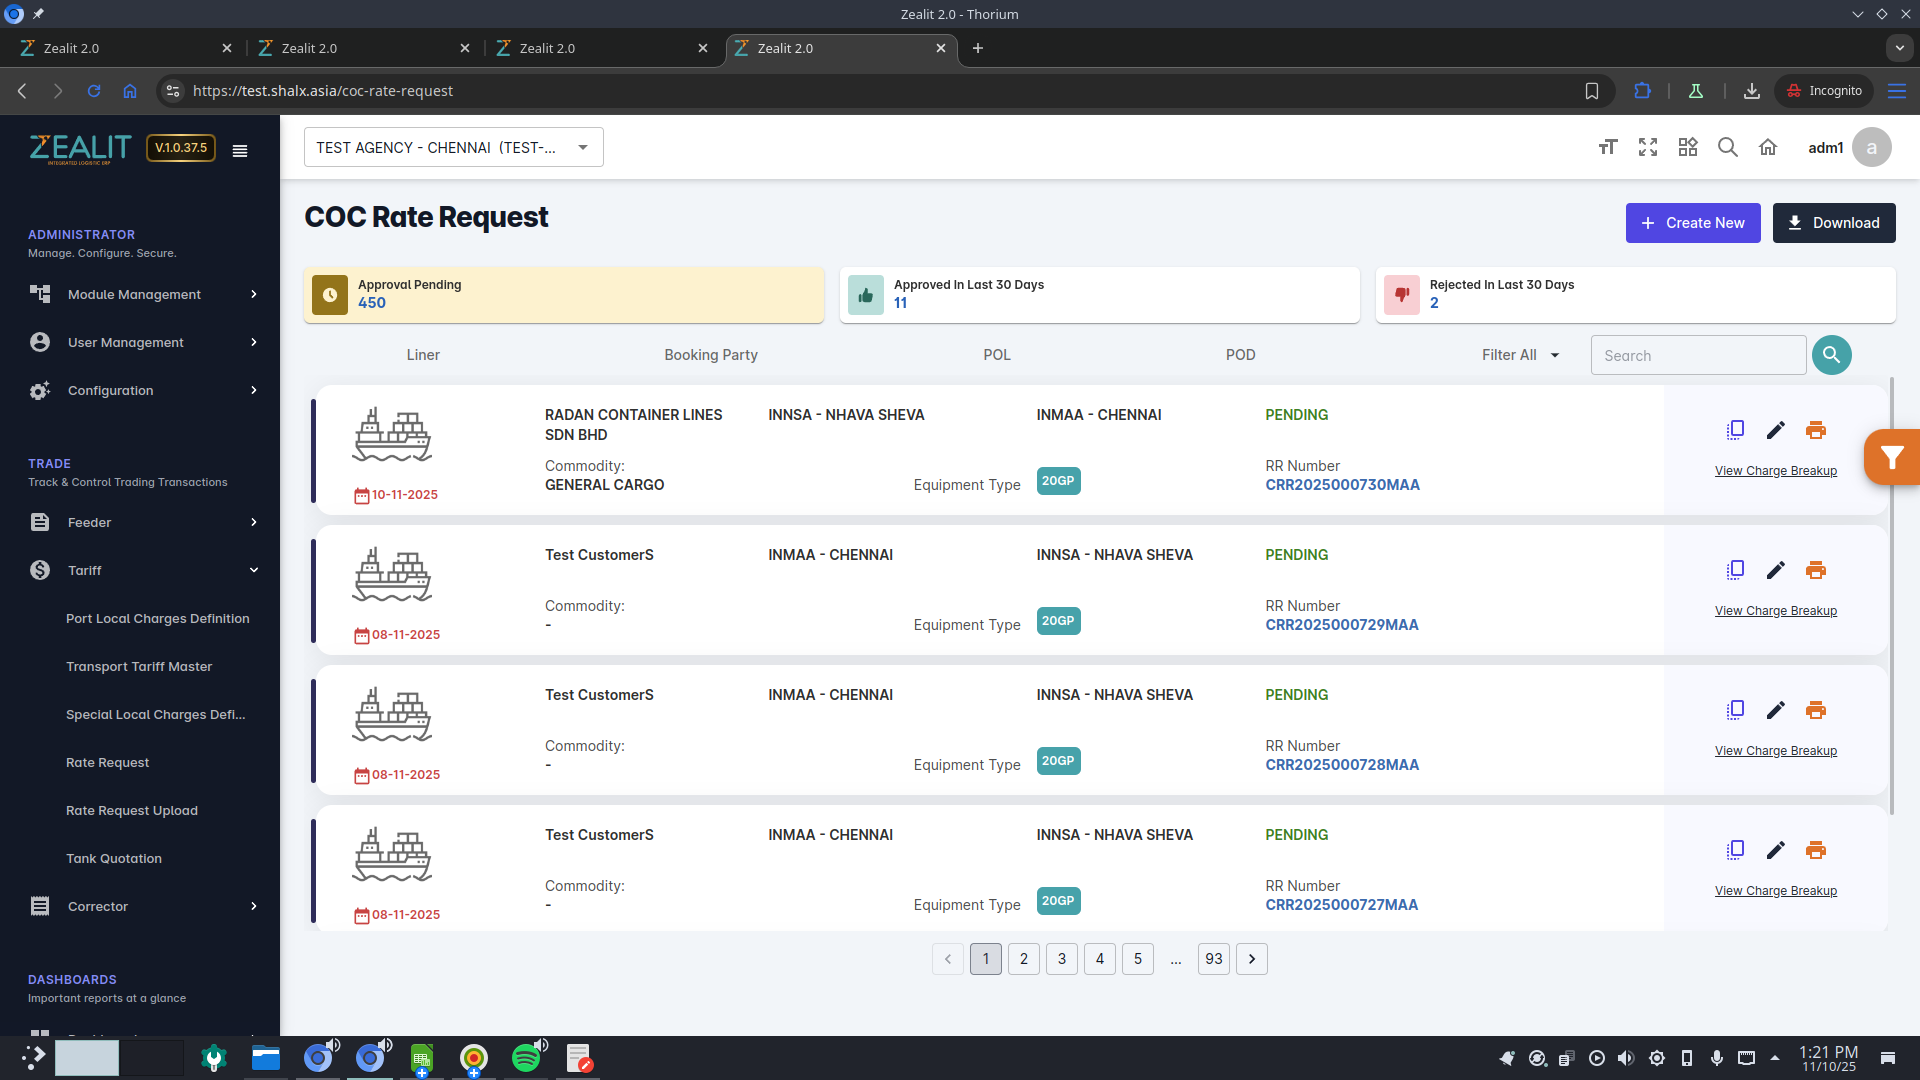Open the dashboard grid icon in the header
Screen dimensions: 1920x1080
[1688, 147]
